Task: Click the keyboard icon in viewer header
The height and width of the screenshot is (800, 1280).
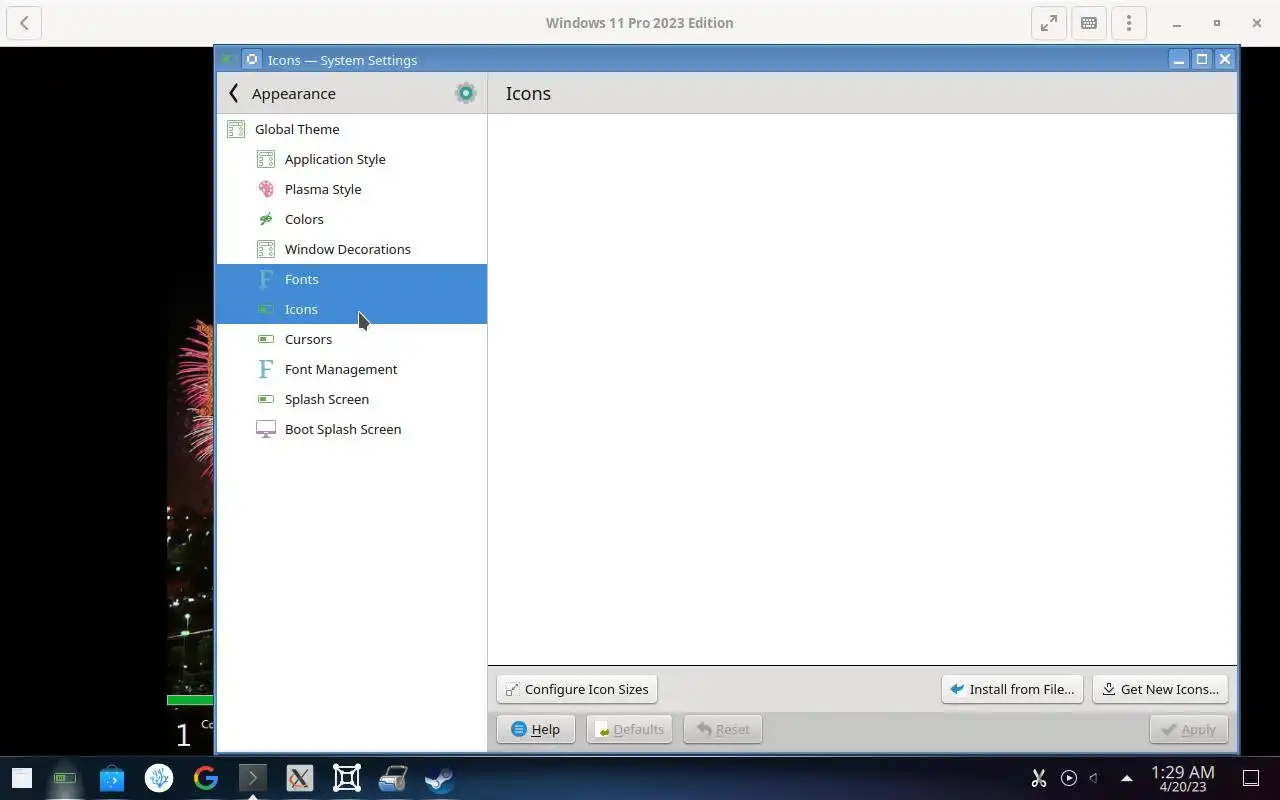Action: [x=1089, y=23]
